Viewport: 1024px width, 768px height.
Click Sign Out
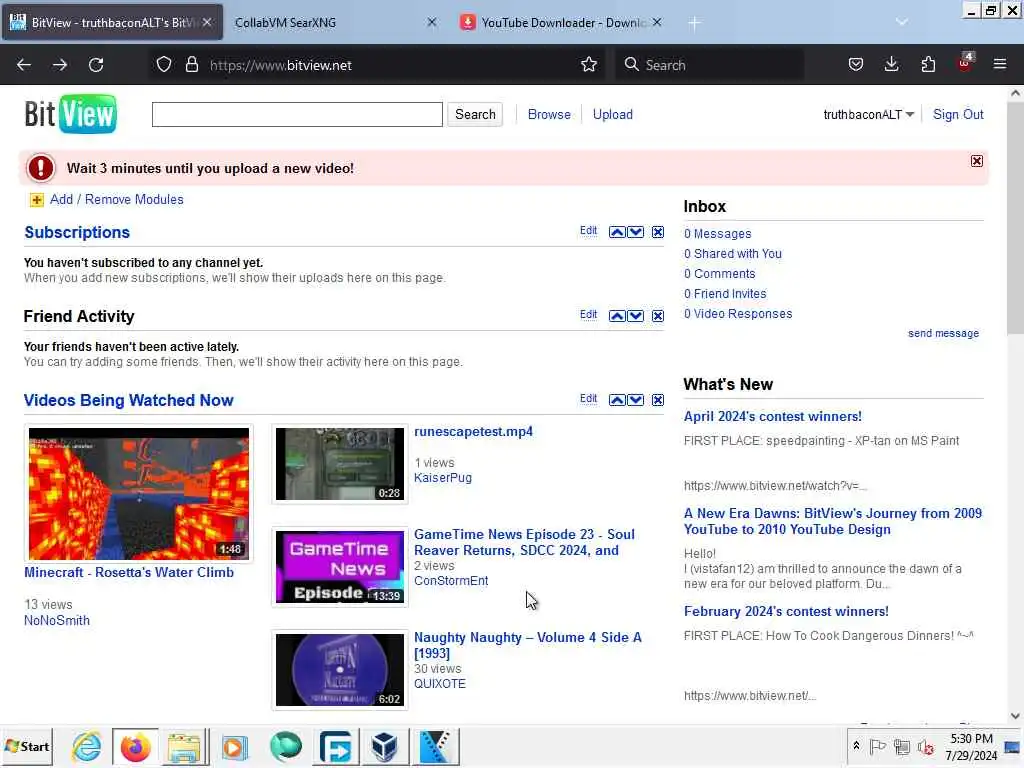(x=958, y=114)
